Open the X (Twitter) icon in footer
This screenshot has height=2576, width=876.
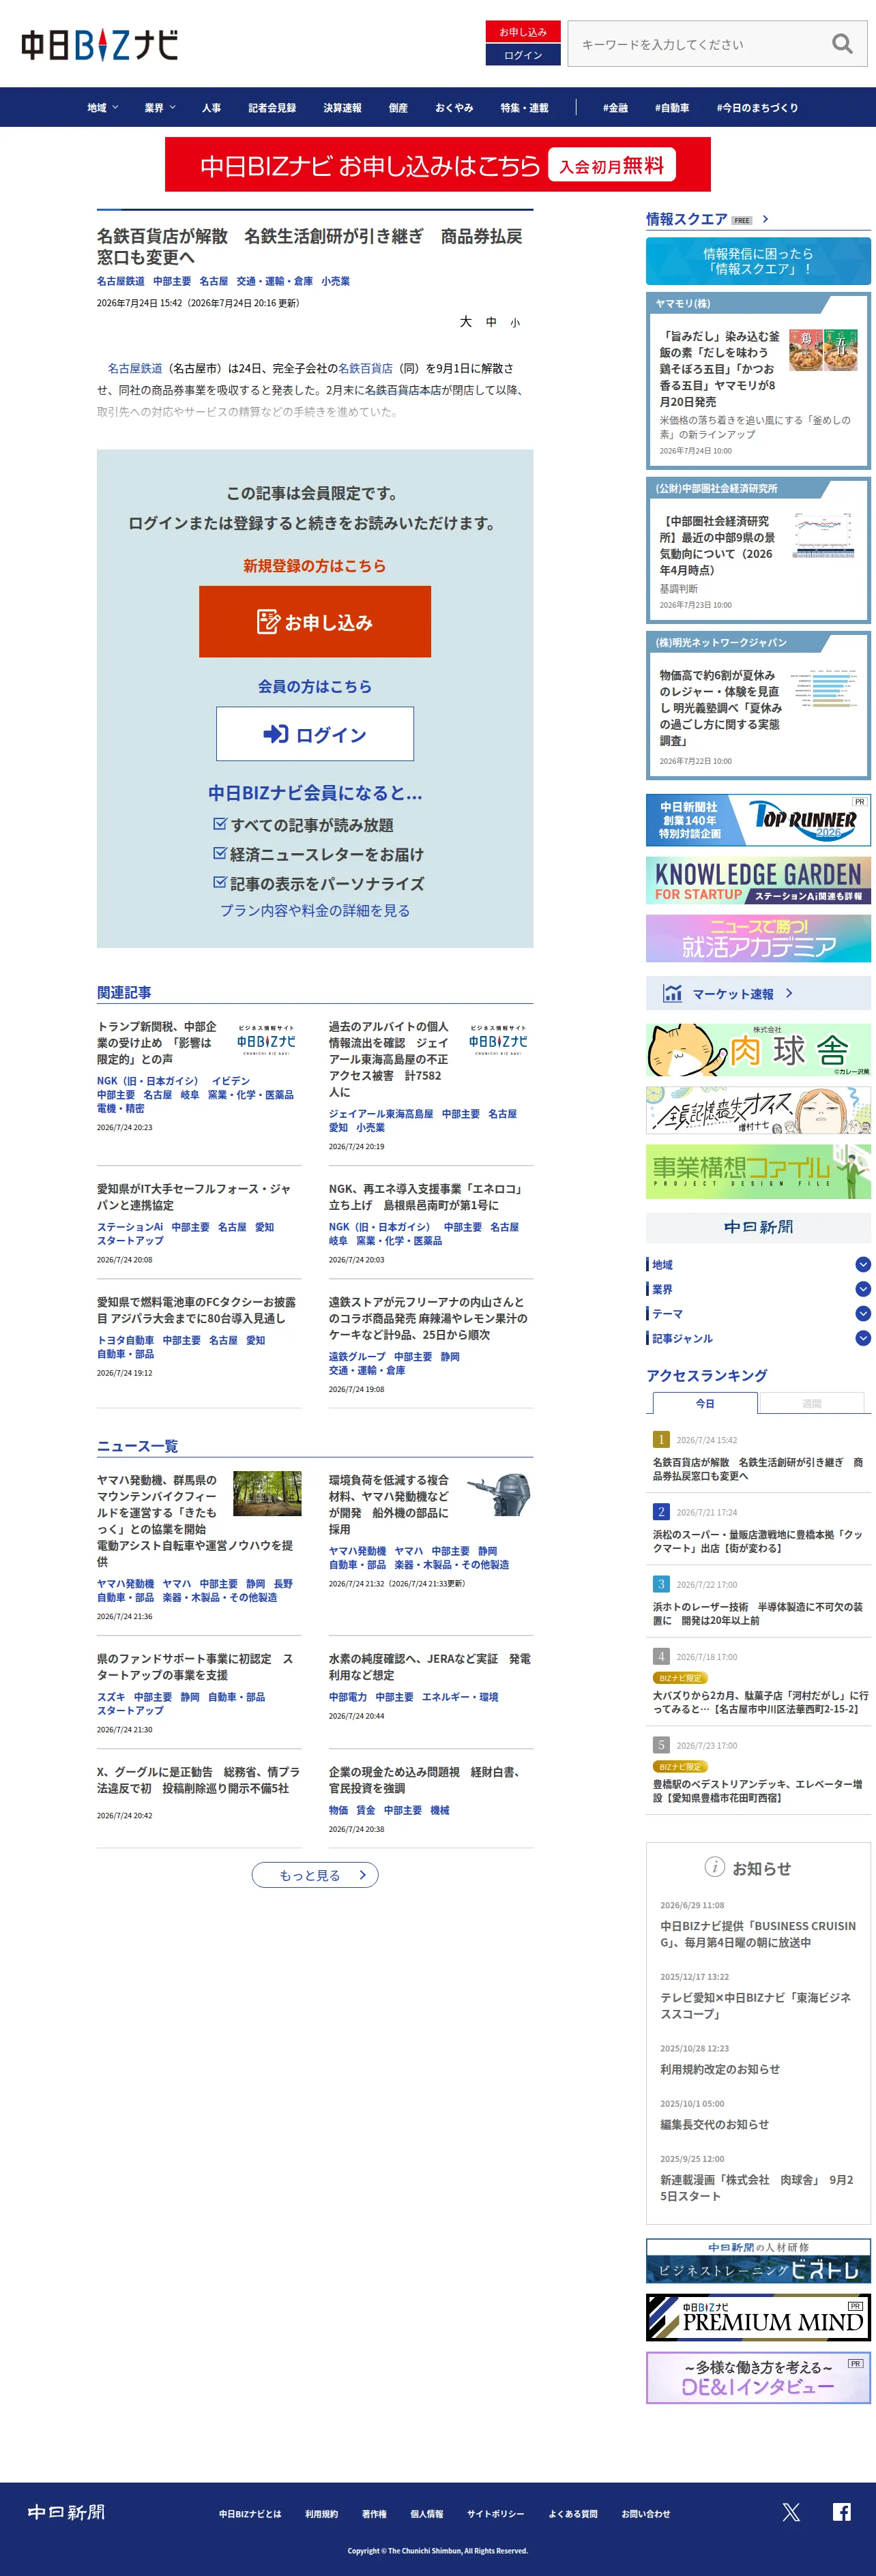point(791,2512)
